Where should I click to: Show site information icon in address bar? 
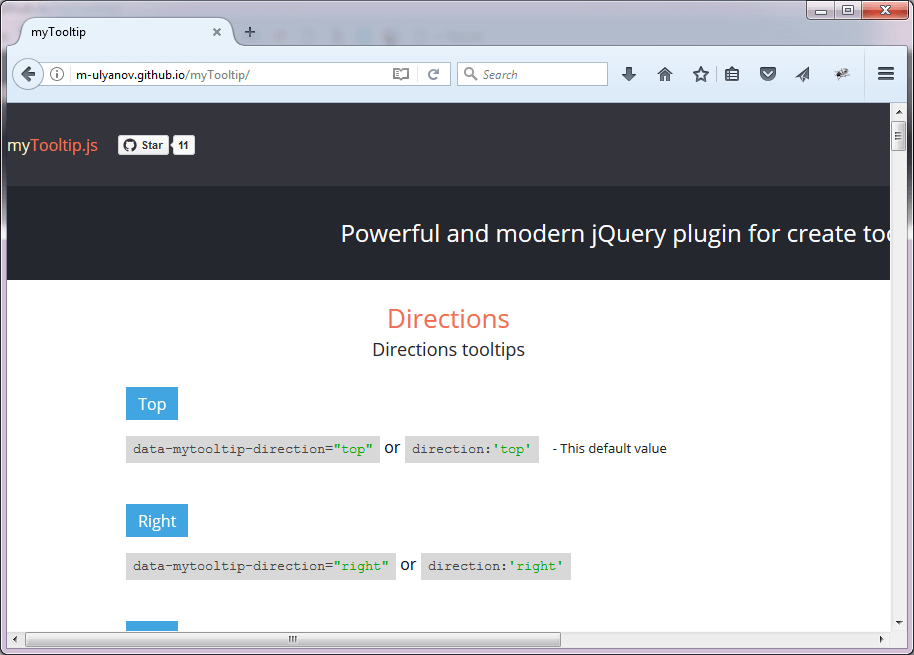tap(57, 74)
